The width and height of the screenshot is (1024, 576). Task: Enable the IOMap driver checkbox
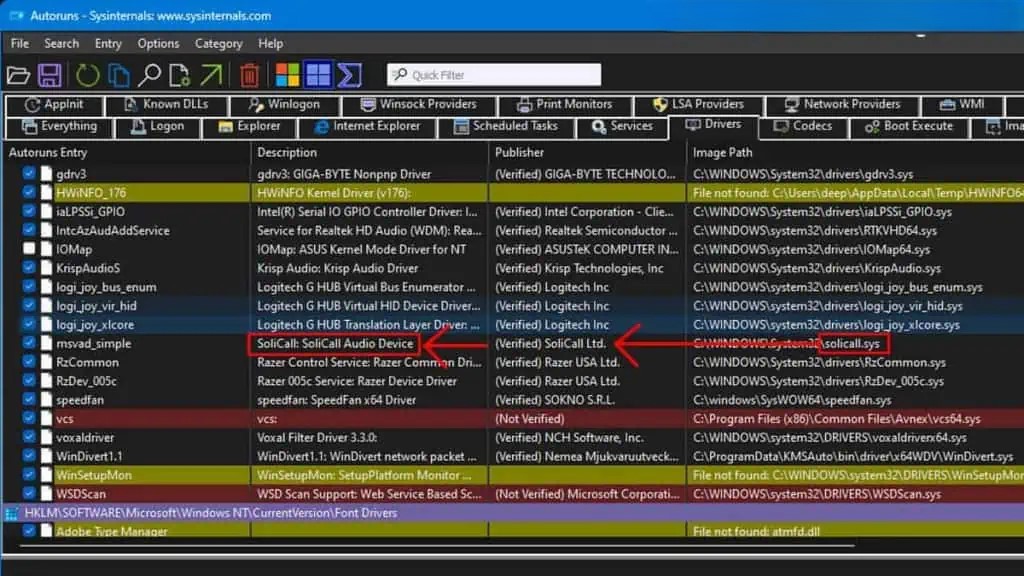point(29,249)
